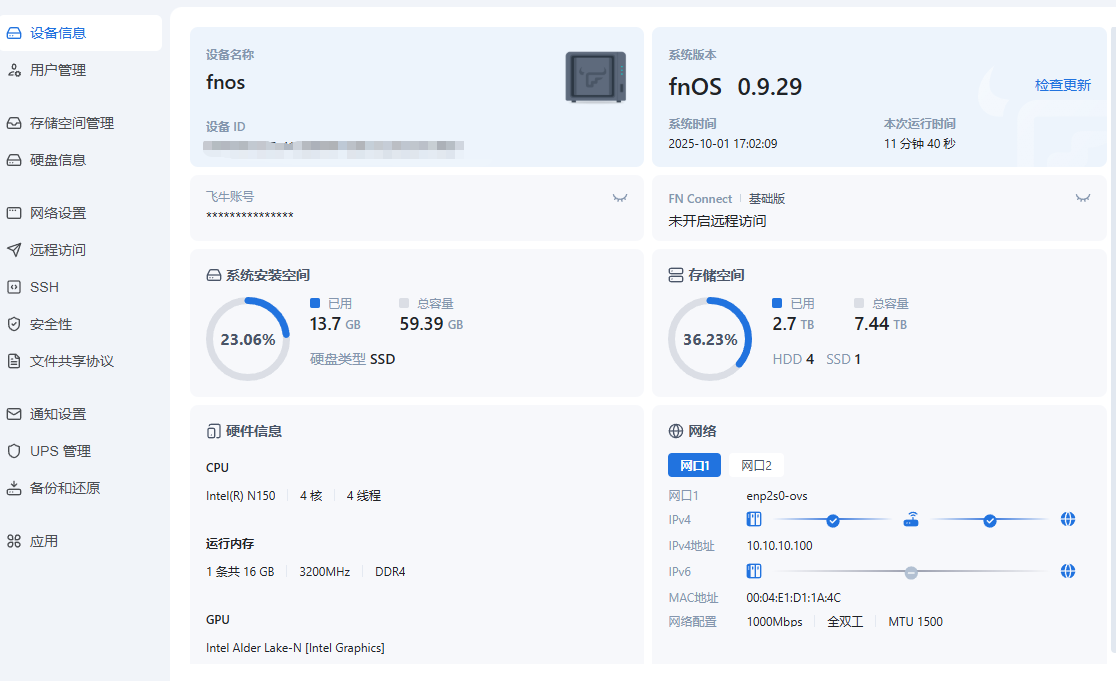This screenshot has width=1116, height=681.
Task: Open 存储空间管理 settings
Action: (71, 123)
